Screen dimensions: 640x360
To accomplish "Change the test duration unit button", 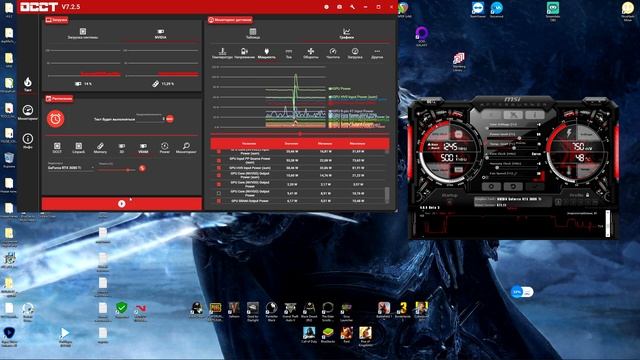I will 170,119.
